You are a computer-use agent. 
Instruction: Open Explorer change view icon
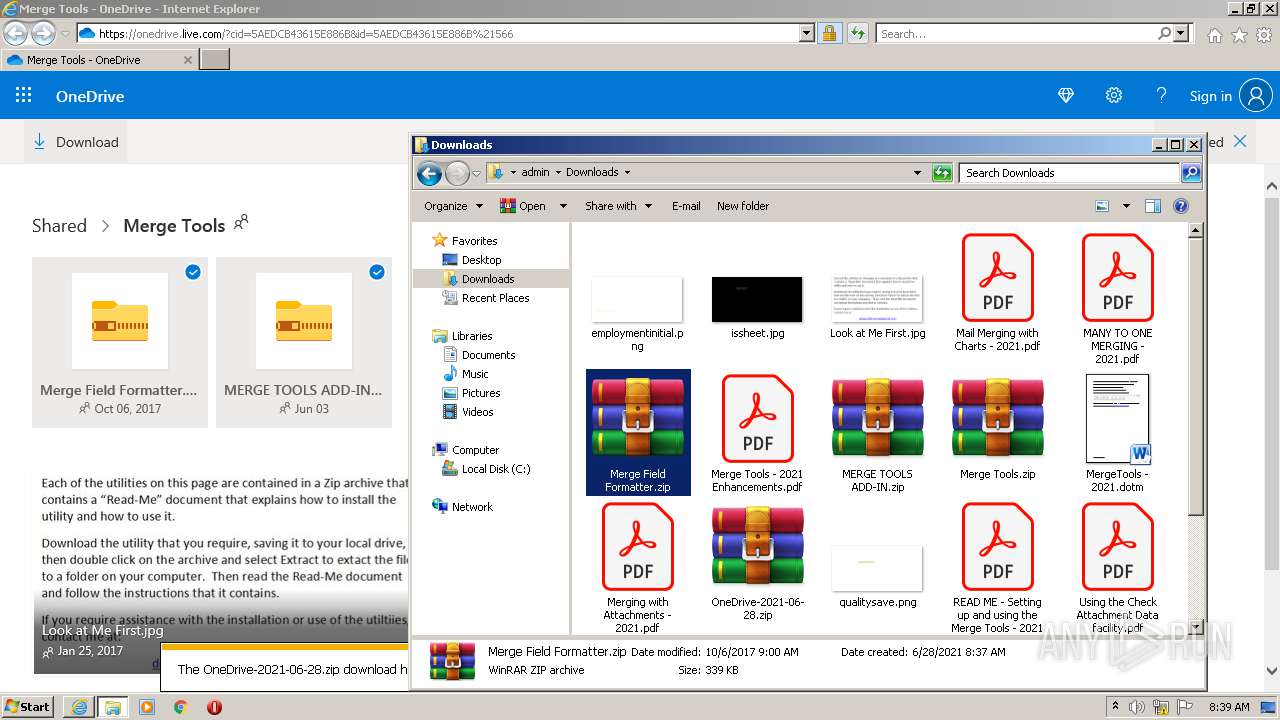coord(1102,206)
